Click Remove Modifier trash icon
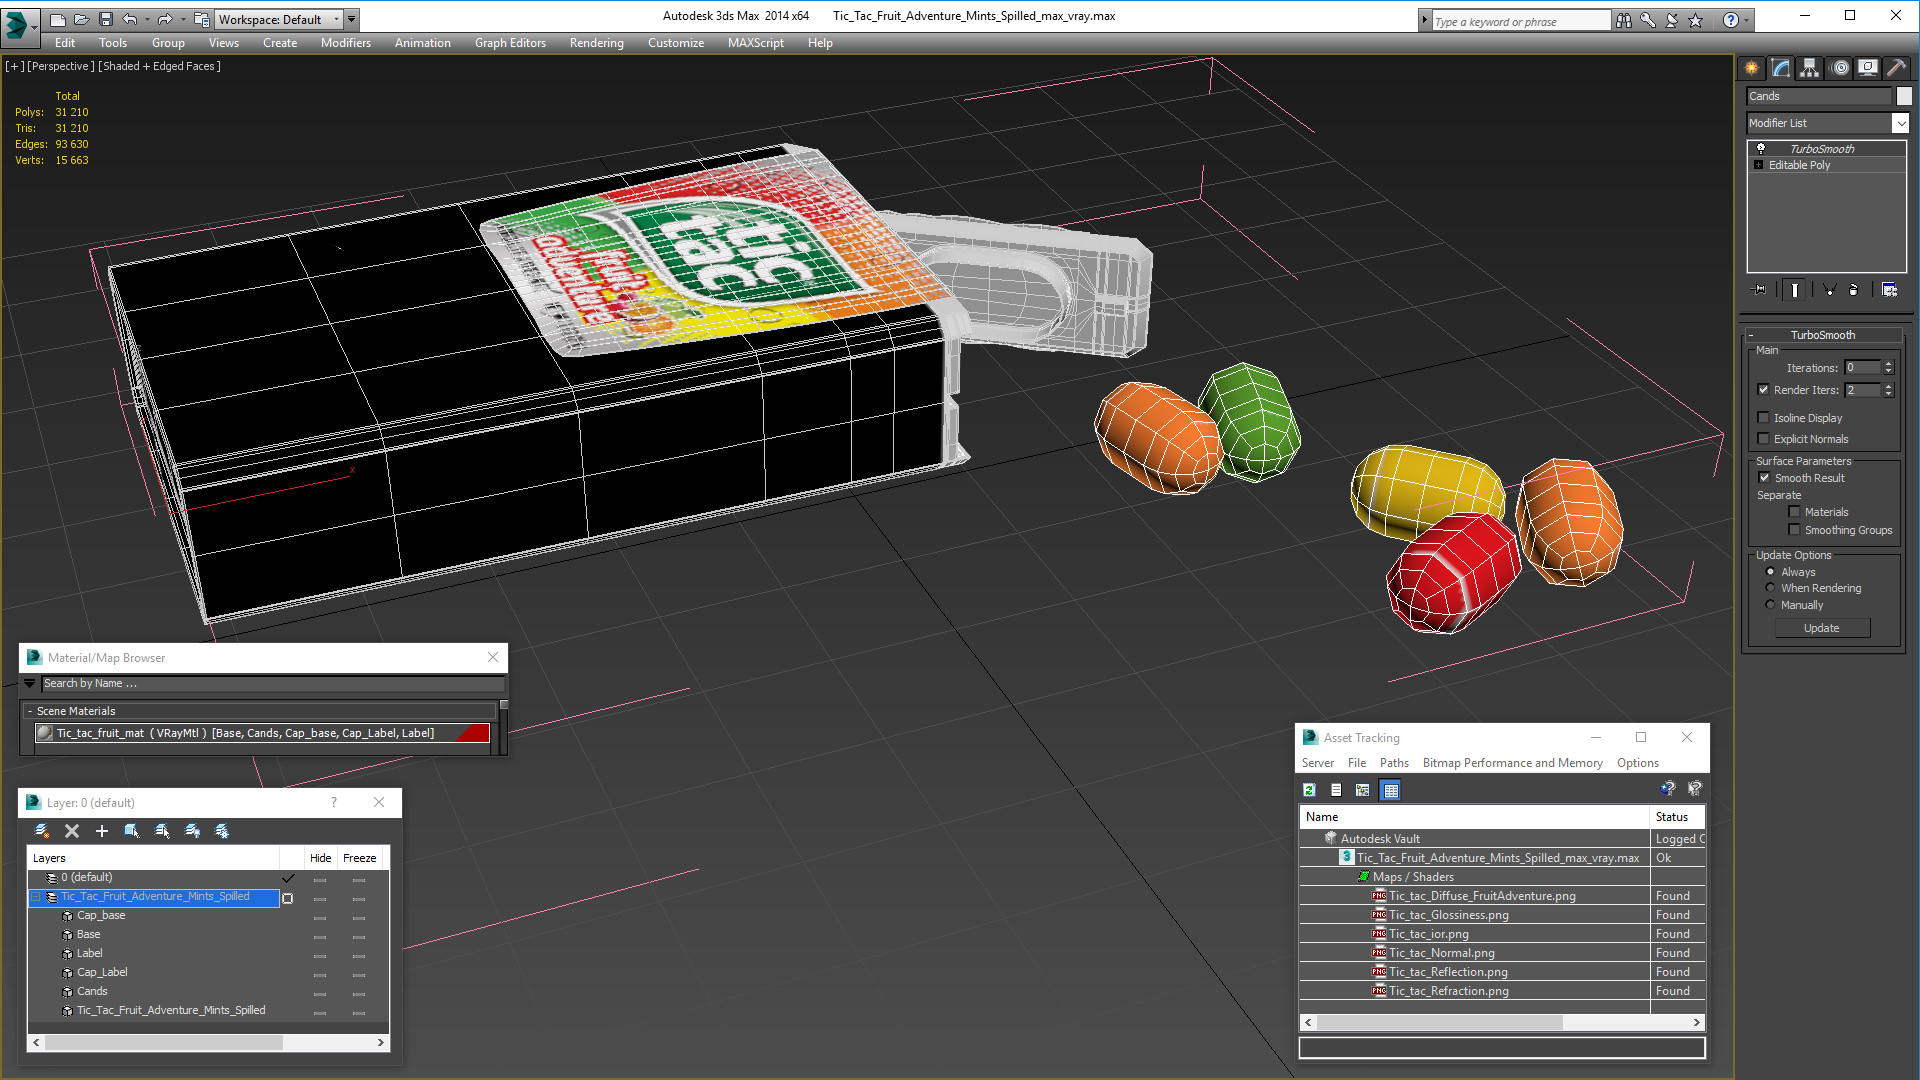1920x1080 pixels. [x=1854, y=289]
